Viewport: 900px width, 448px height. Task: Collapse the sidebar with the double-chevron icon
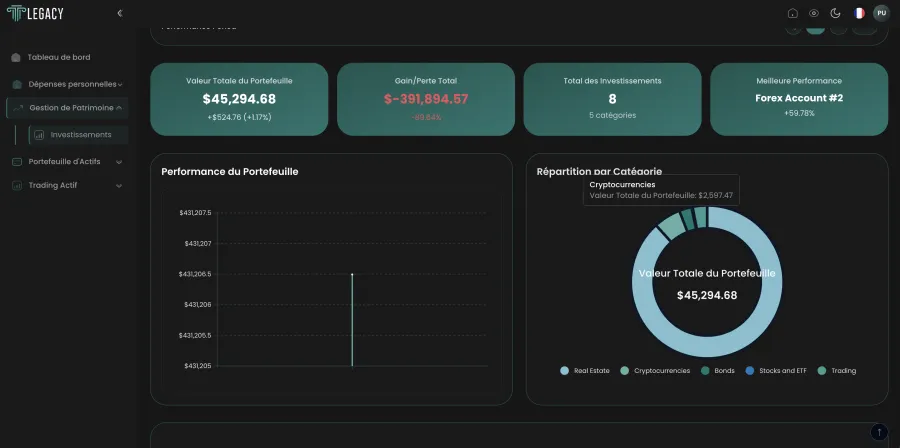[x=119, y=13]
